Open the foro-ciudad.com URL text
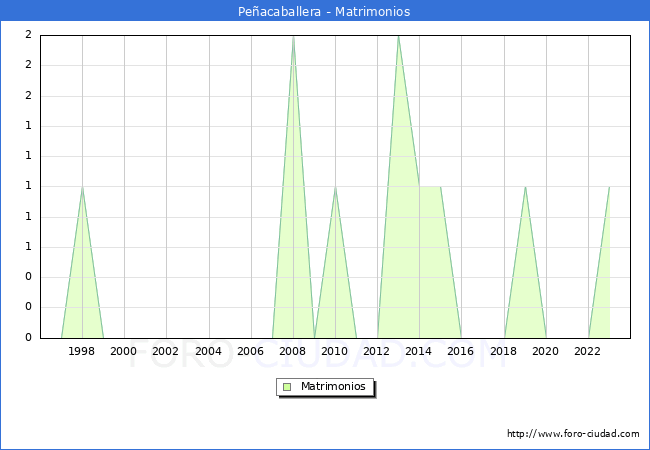The width and height of the screenshot is (650, 450). pos(573,433)
